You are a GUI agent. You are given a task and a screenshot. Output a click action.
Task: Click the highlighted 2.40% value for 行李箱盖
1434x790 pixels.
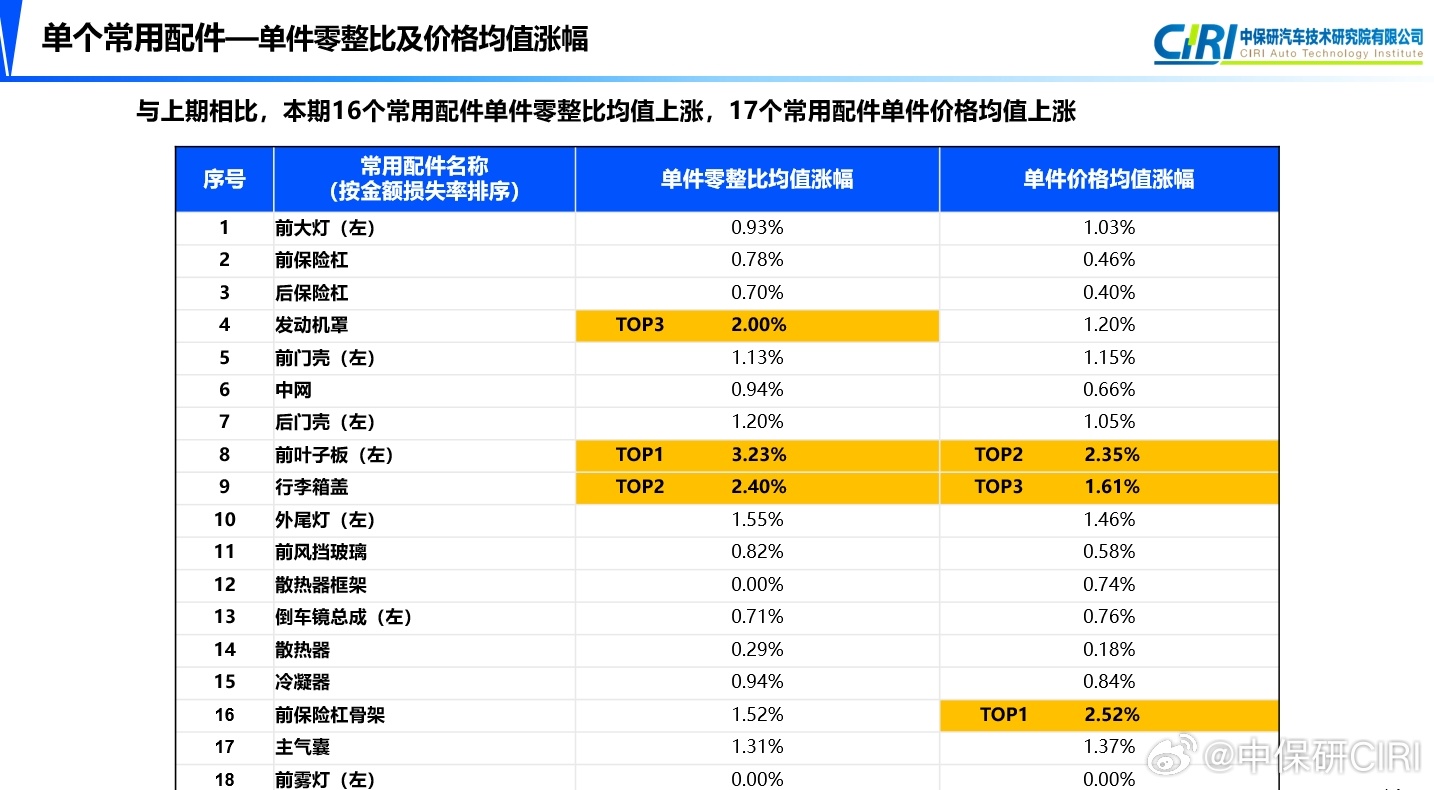click(759, 487)
